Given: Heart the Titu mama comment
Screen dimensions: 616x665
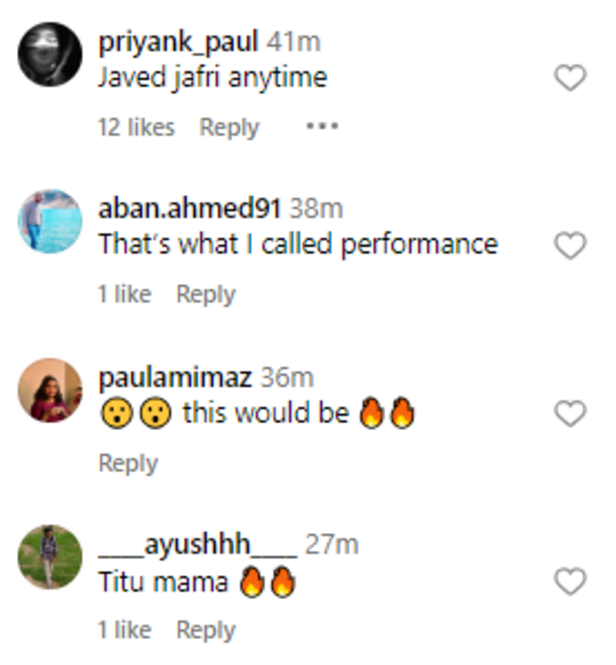Looking at the screenshot, I should (x=570, y=581).
